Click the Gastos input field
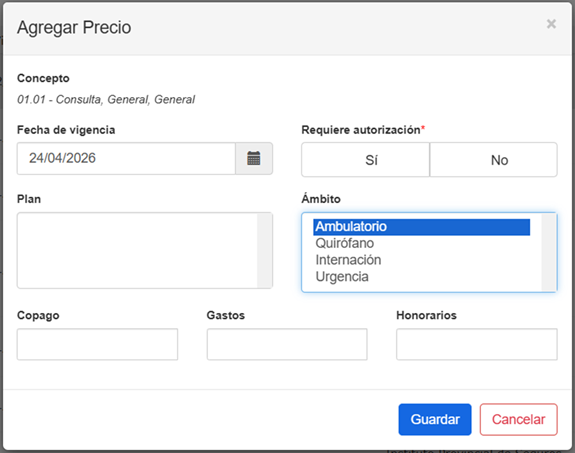This screenshot has height=453, width=575. click(287, 344)
